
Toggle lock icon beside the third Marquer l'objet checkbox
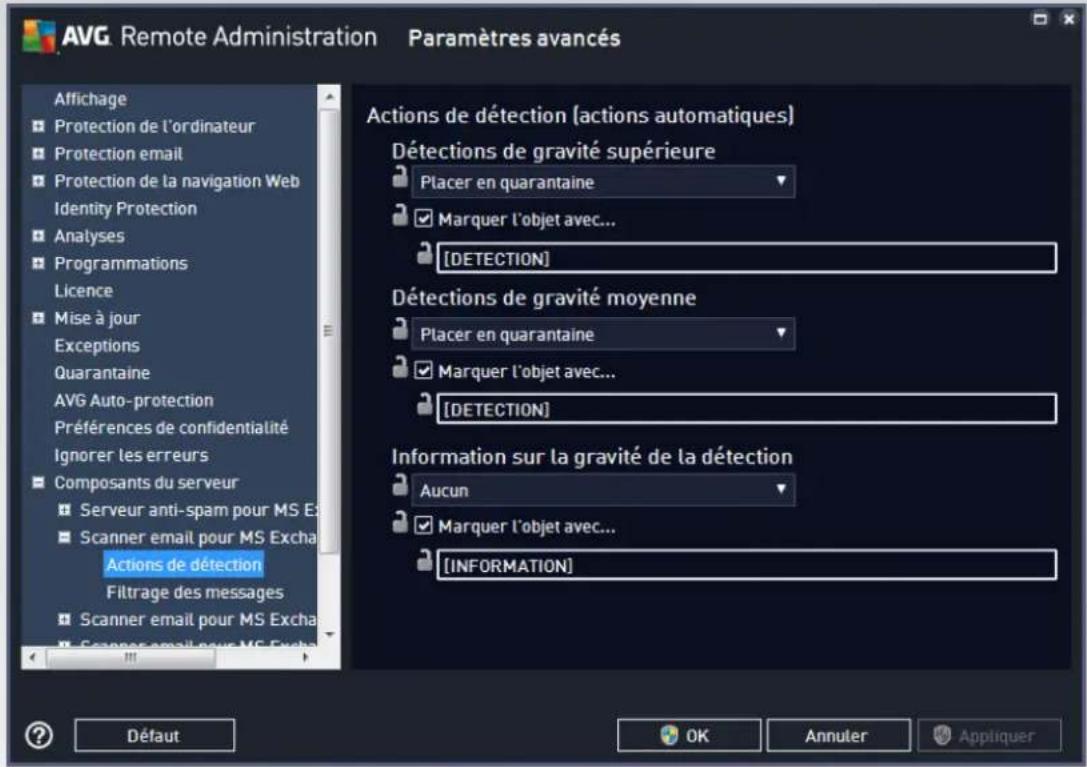(400, 522)
